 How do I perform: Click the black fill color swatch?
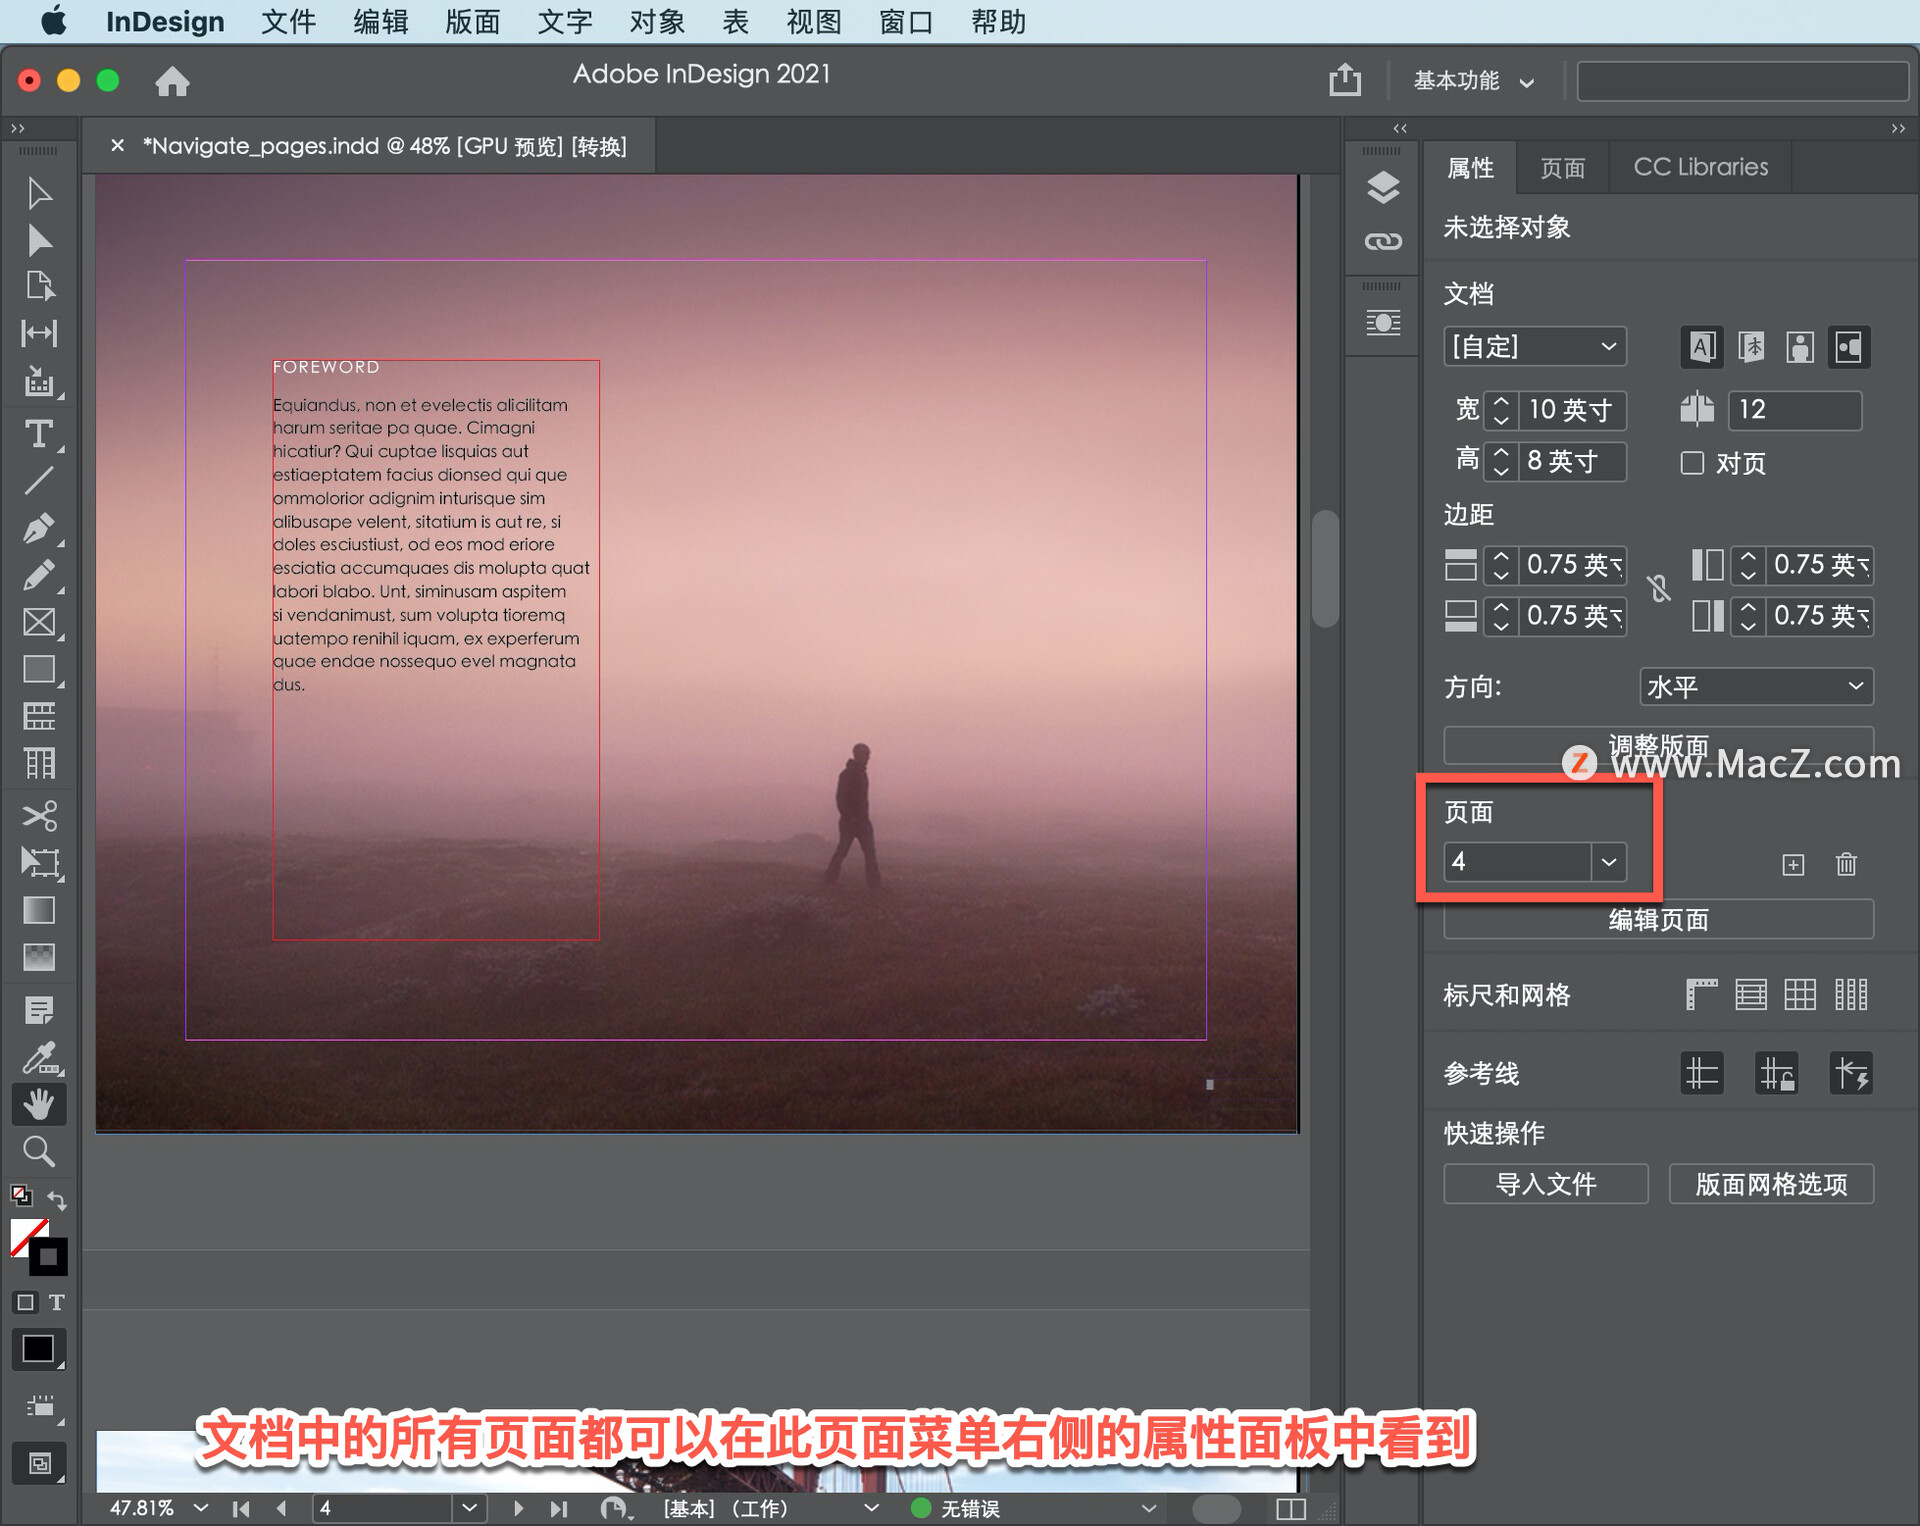point(39,1349)
